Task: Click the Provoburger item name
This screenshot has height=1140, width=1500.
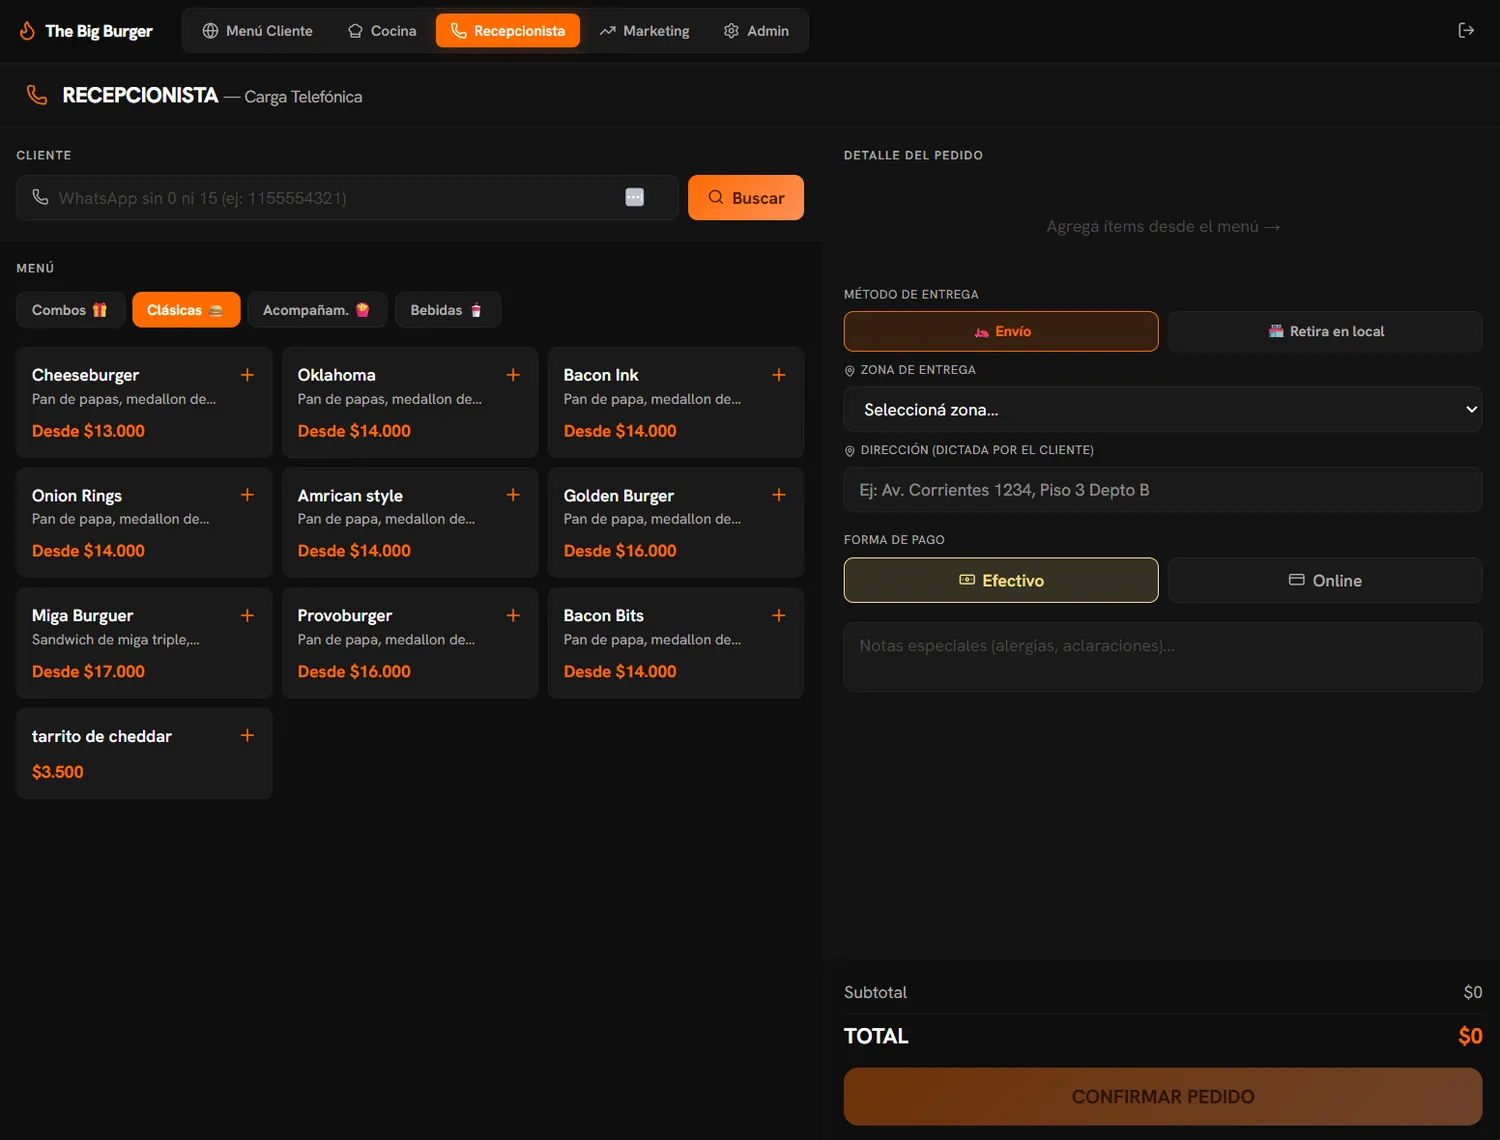Action: (345, 616)
